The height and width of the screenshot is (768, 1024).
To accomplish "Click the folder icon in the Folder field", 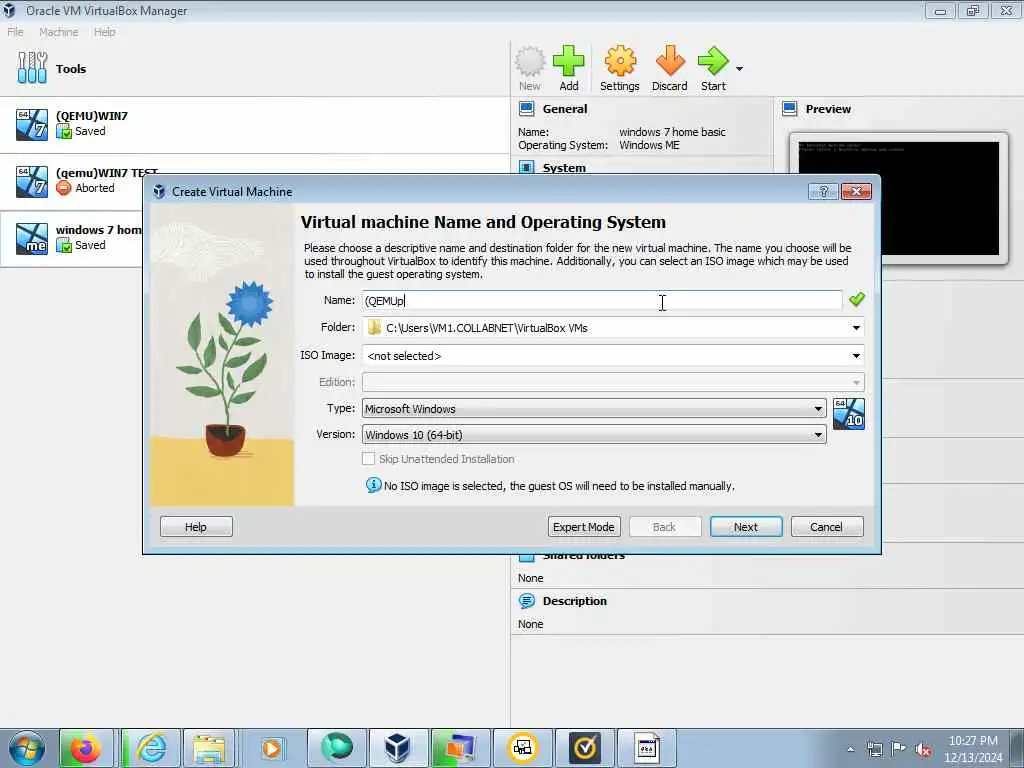I will pos(374,327).
